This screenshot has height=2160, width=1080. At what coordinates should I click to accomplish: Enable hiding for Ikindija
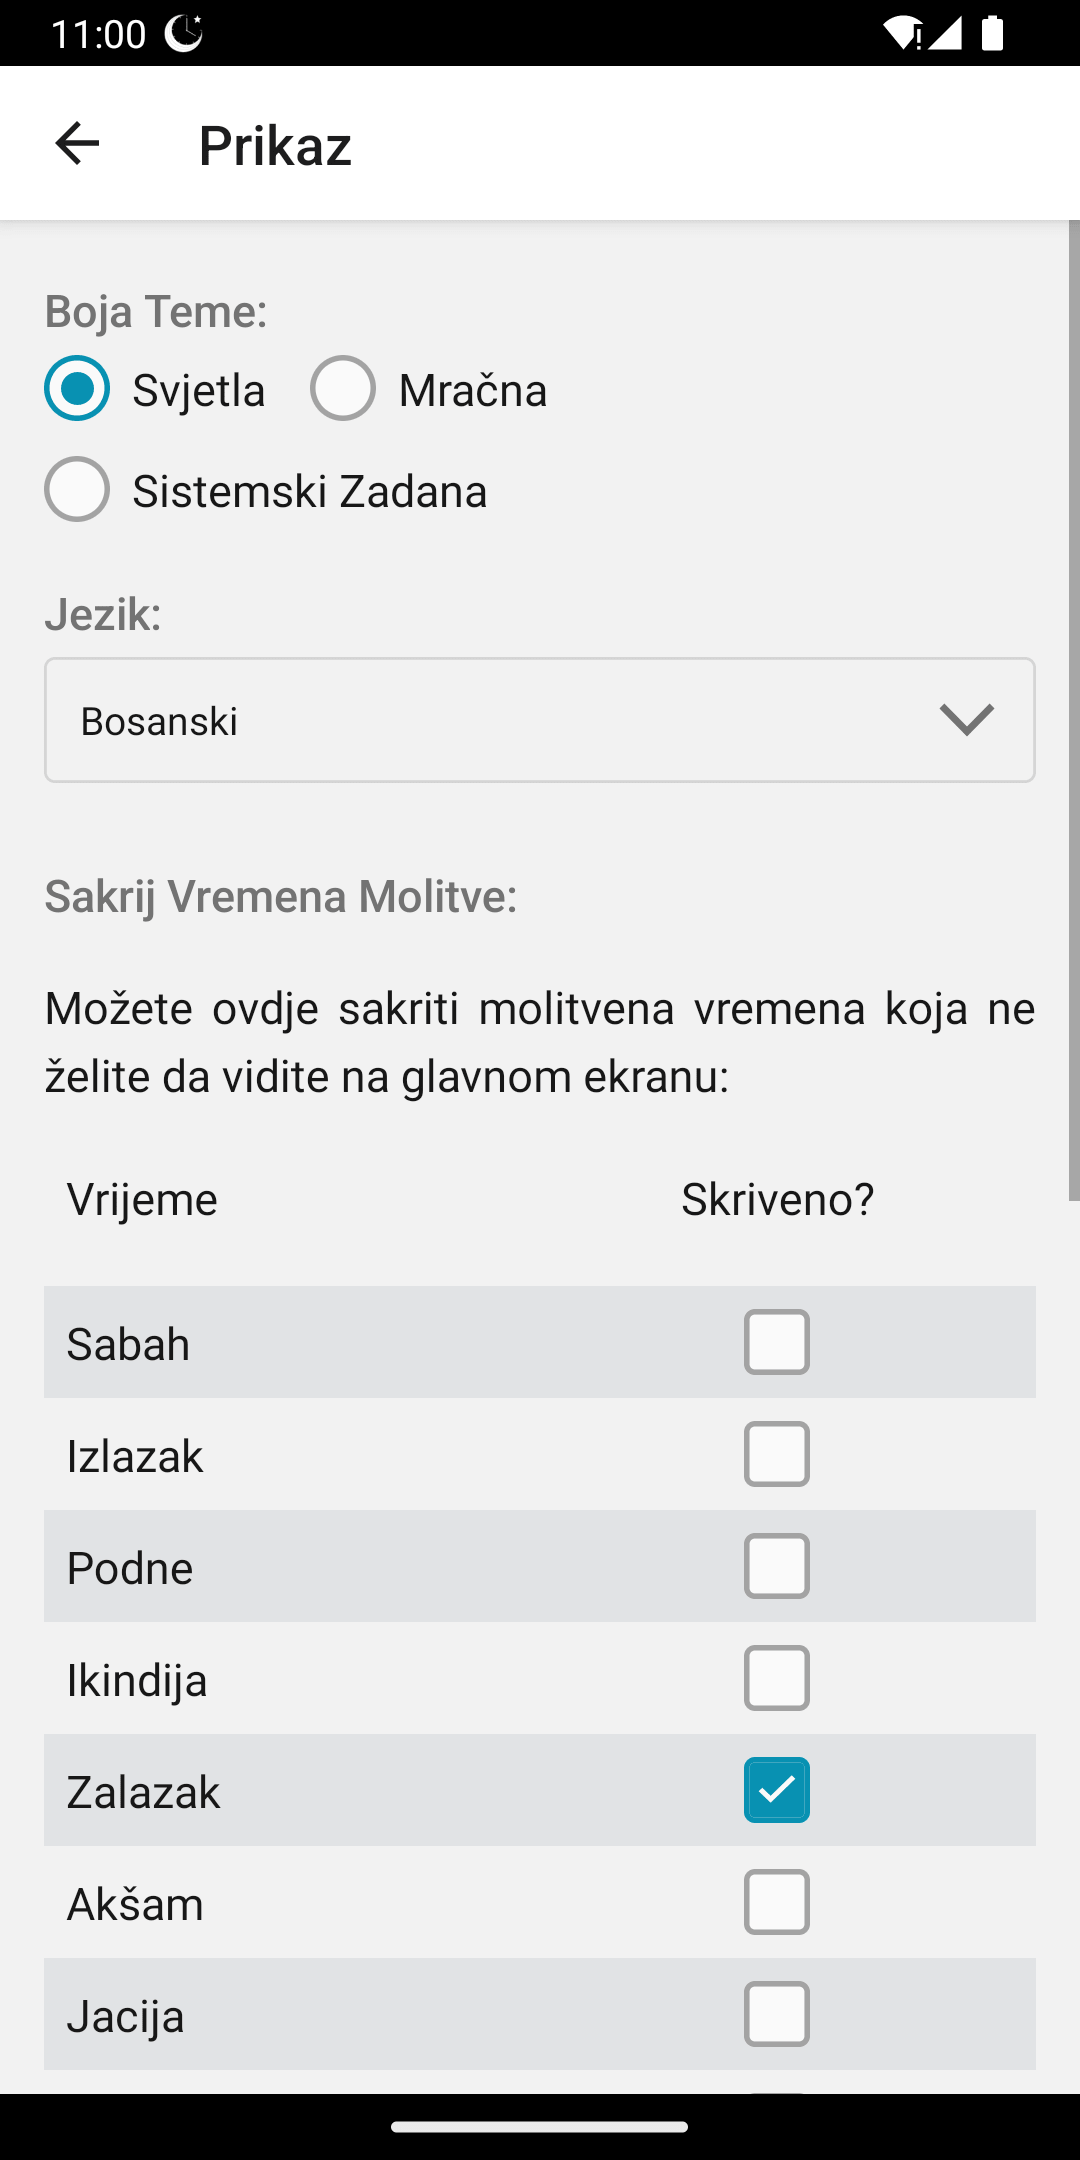tap(776, 1678)
